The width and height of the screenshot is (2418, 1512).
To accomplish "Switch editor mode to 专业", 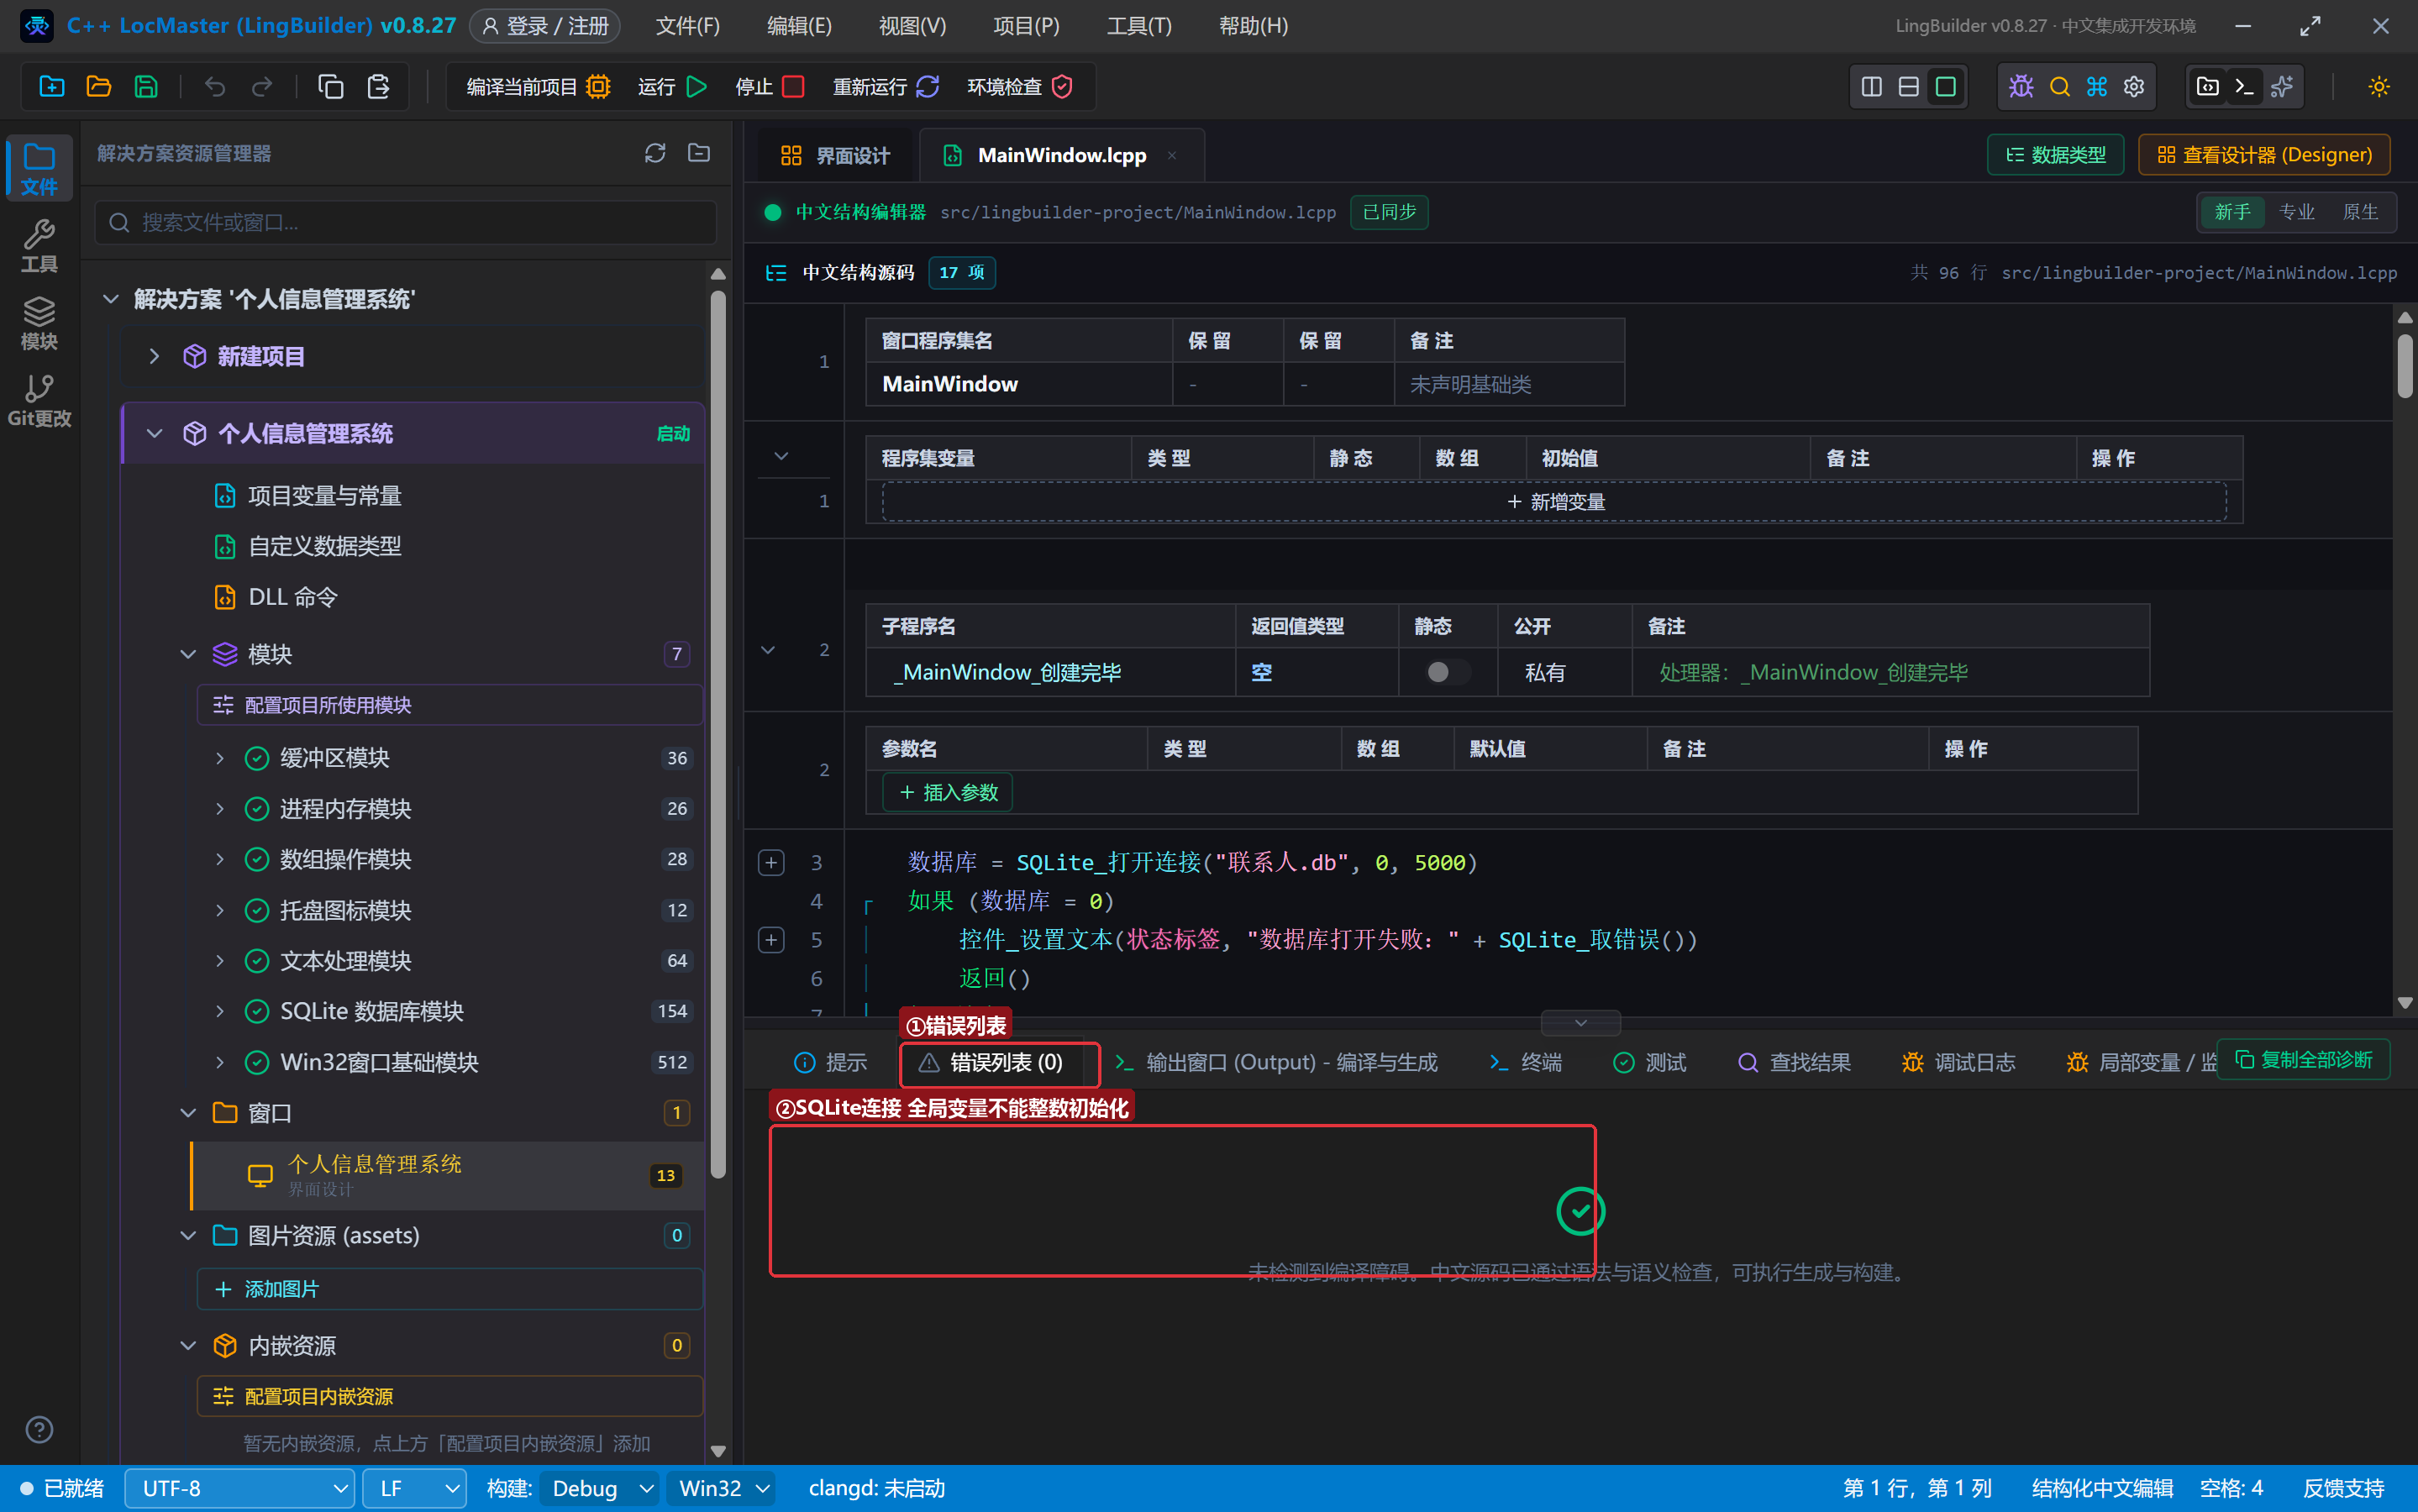I will click(x=2296, y=212).
